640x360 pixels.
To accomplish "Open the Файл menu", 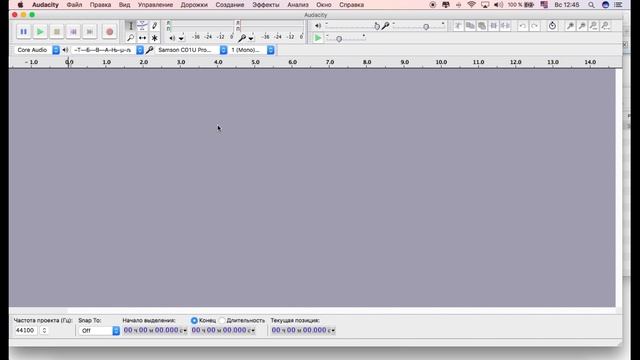I will pyautogui.click(x=74, y=5).
